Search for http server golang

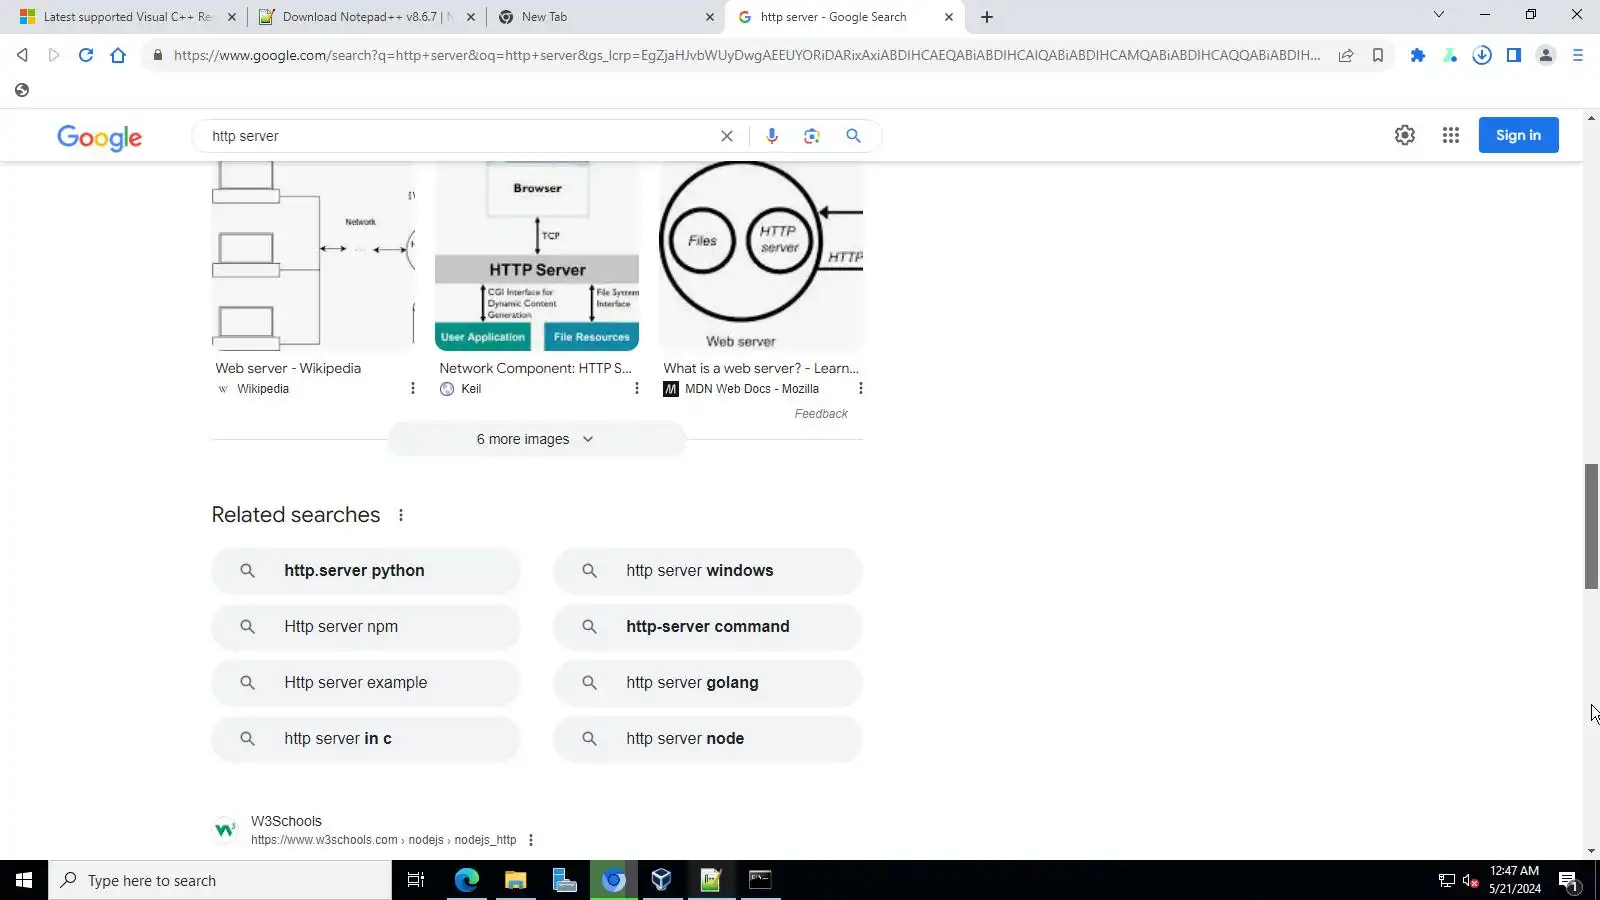[x=708, y=683]
